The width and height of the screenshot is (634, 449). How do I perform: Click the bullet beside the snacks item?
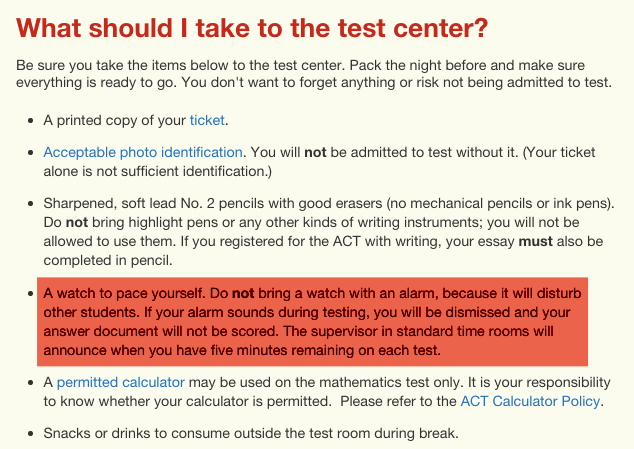(x=26, y=434)
